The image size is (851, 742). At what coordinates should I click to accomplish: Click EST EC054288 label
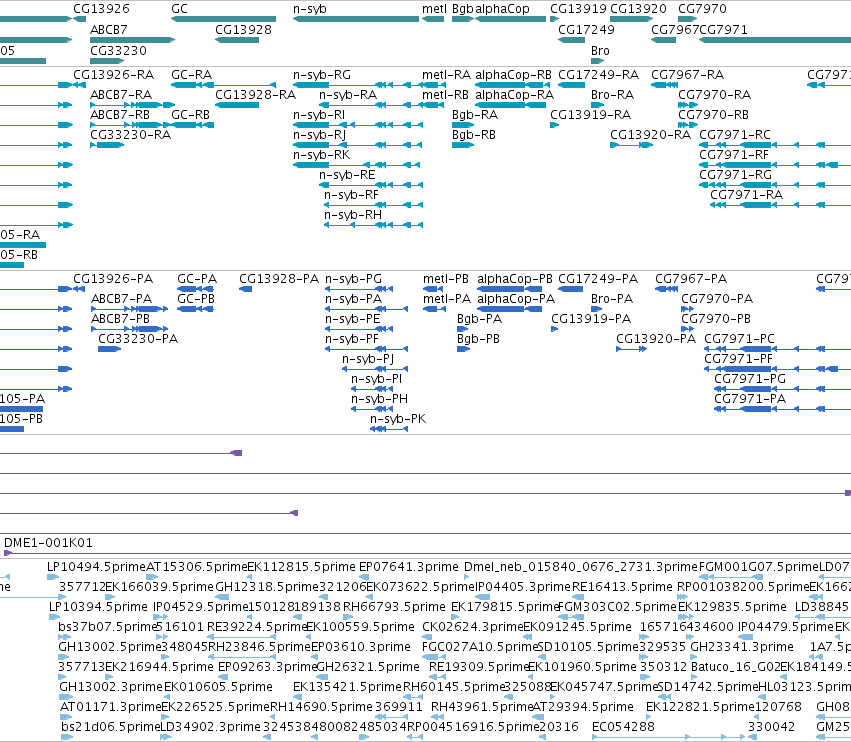(623, 726)
